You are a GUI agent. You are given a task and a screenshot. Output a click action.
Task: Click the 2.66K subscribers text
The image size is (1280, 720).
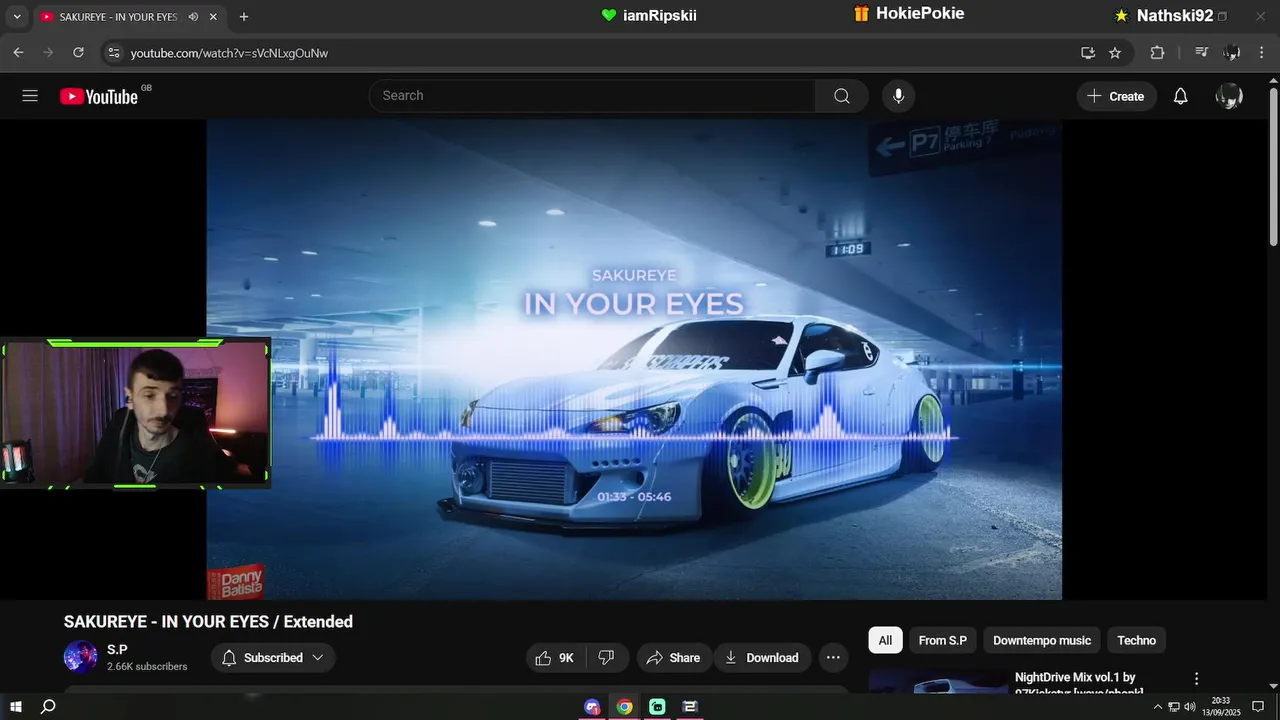pyautogui.click(x=147, y=666)
